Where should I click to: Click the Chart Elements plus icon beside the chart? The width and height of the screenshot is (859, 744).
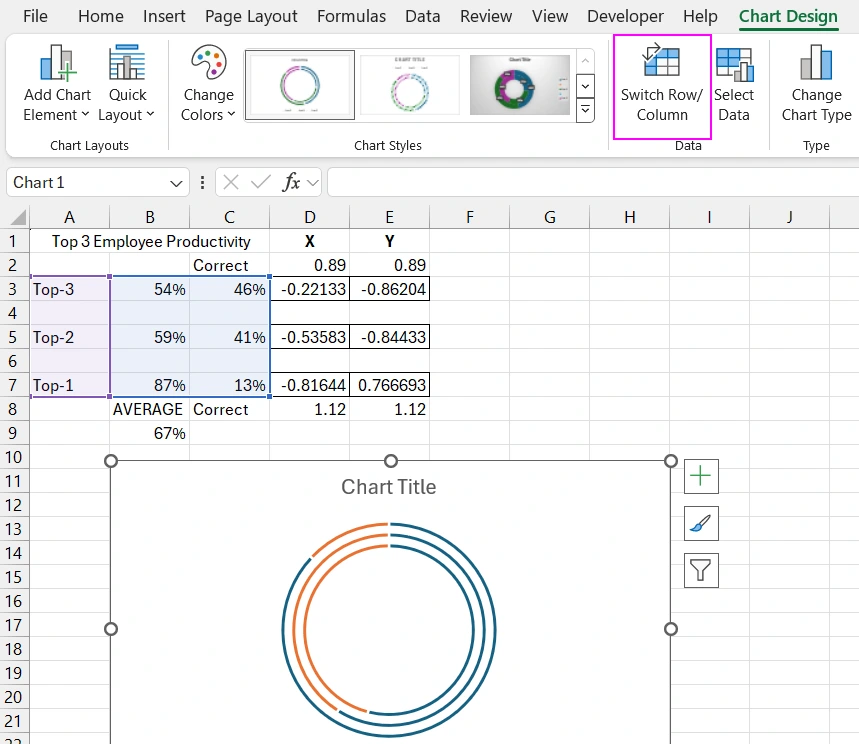click(x=700, y=476)
